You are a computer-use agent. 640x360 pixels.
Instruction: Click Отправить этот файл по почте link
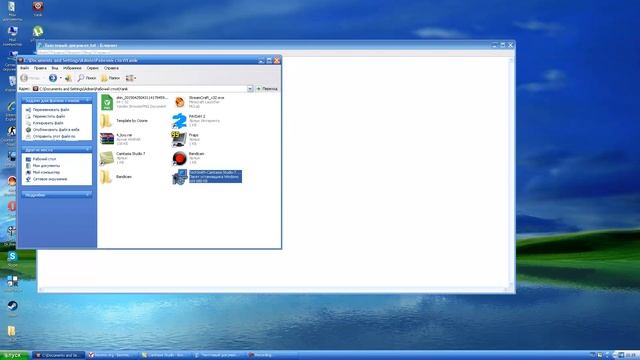click(54, 136)
